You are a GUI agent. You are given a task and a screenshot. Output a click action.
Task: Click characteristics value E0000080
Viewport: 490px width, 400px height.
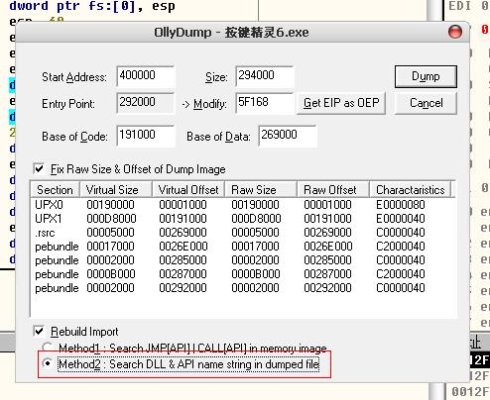[400, 204]
